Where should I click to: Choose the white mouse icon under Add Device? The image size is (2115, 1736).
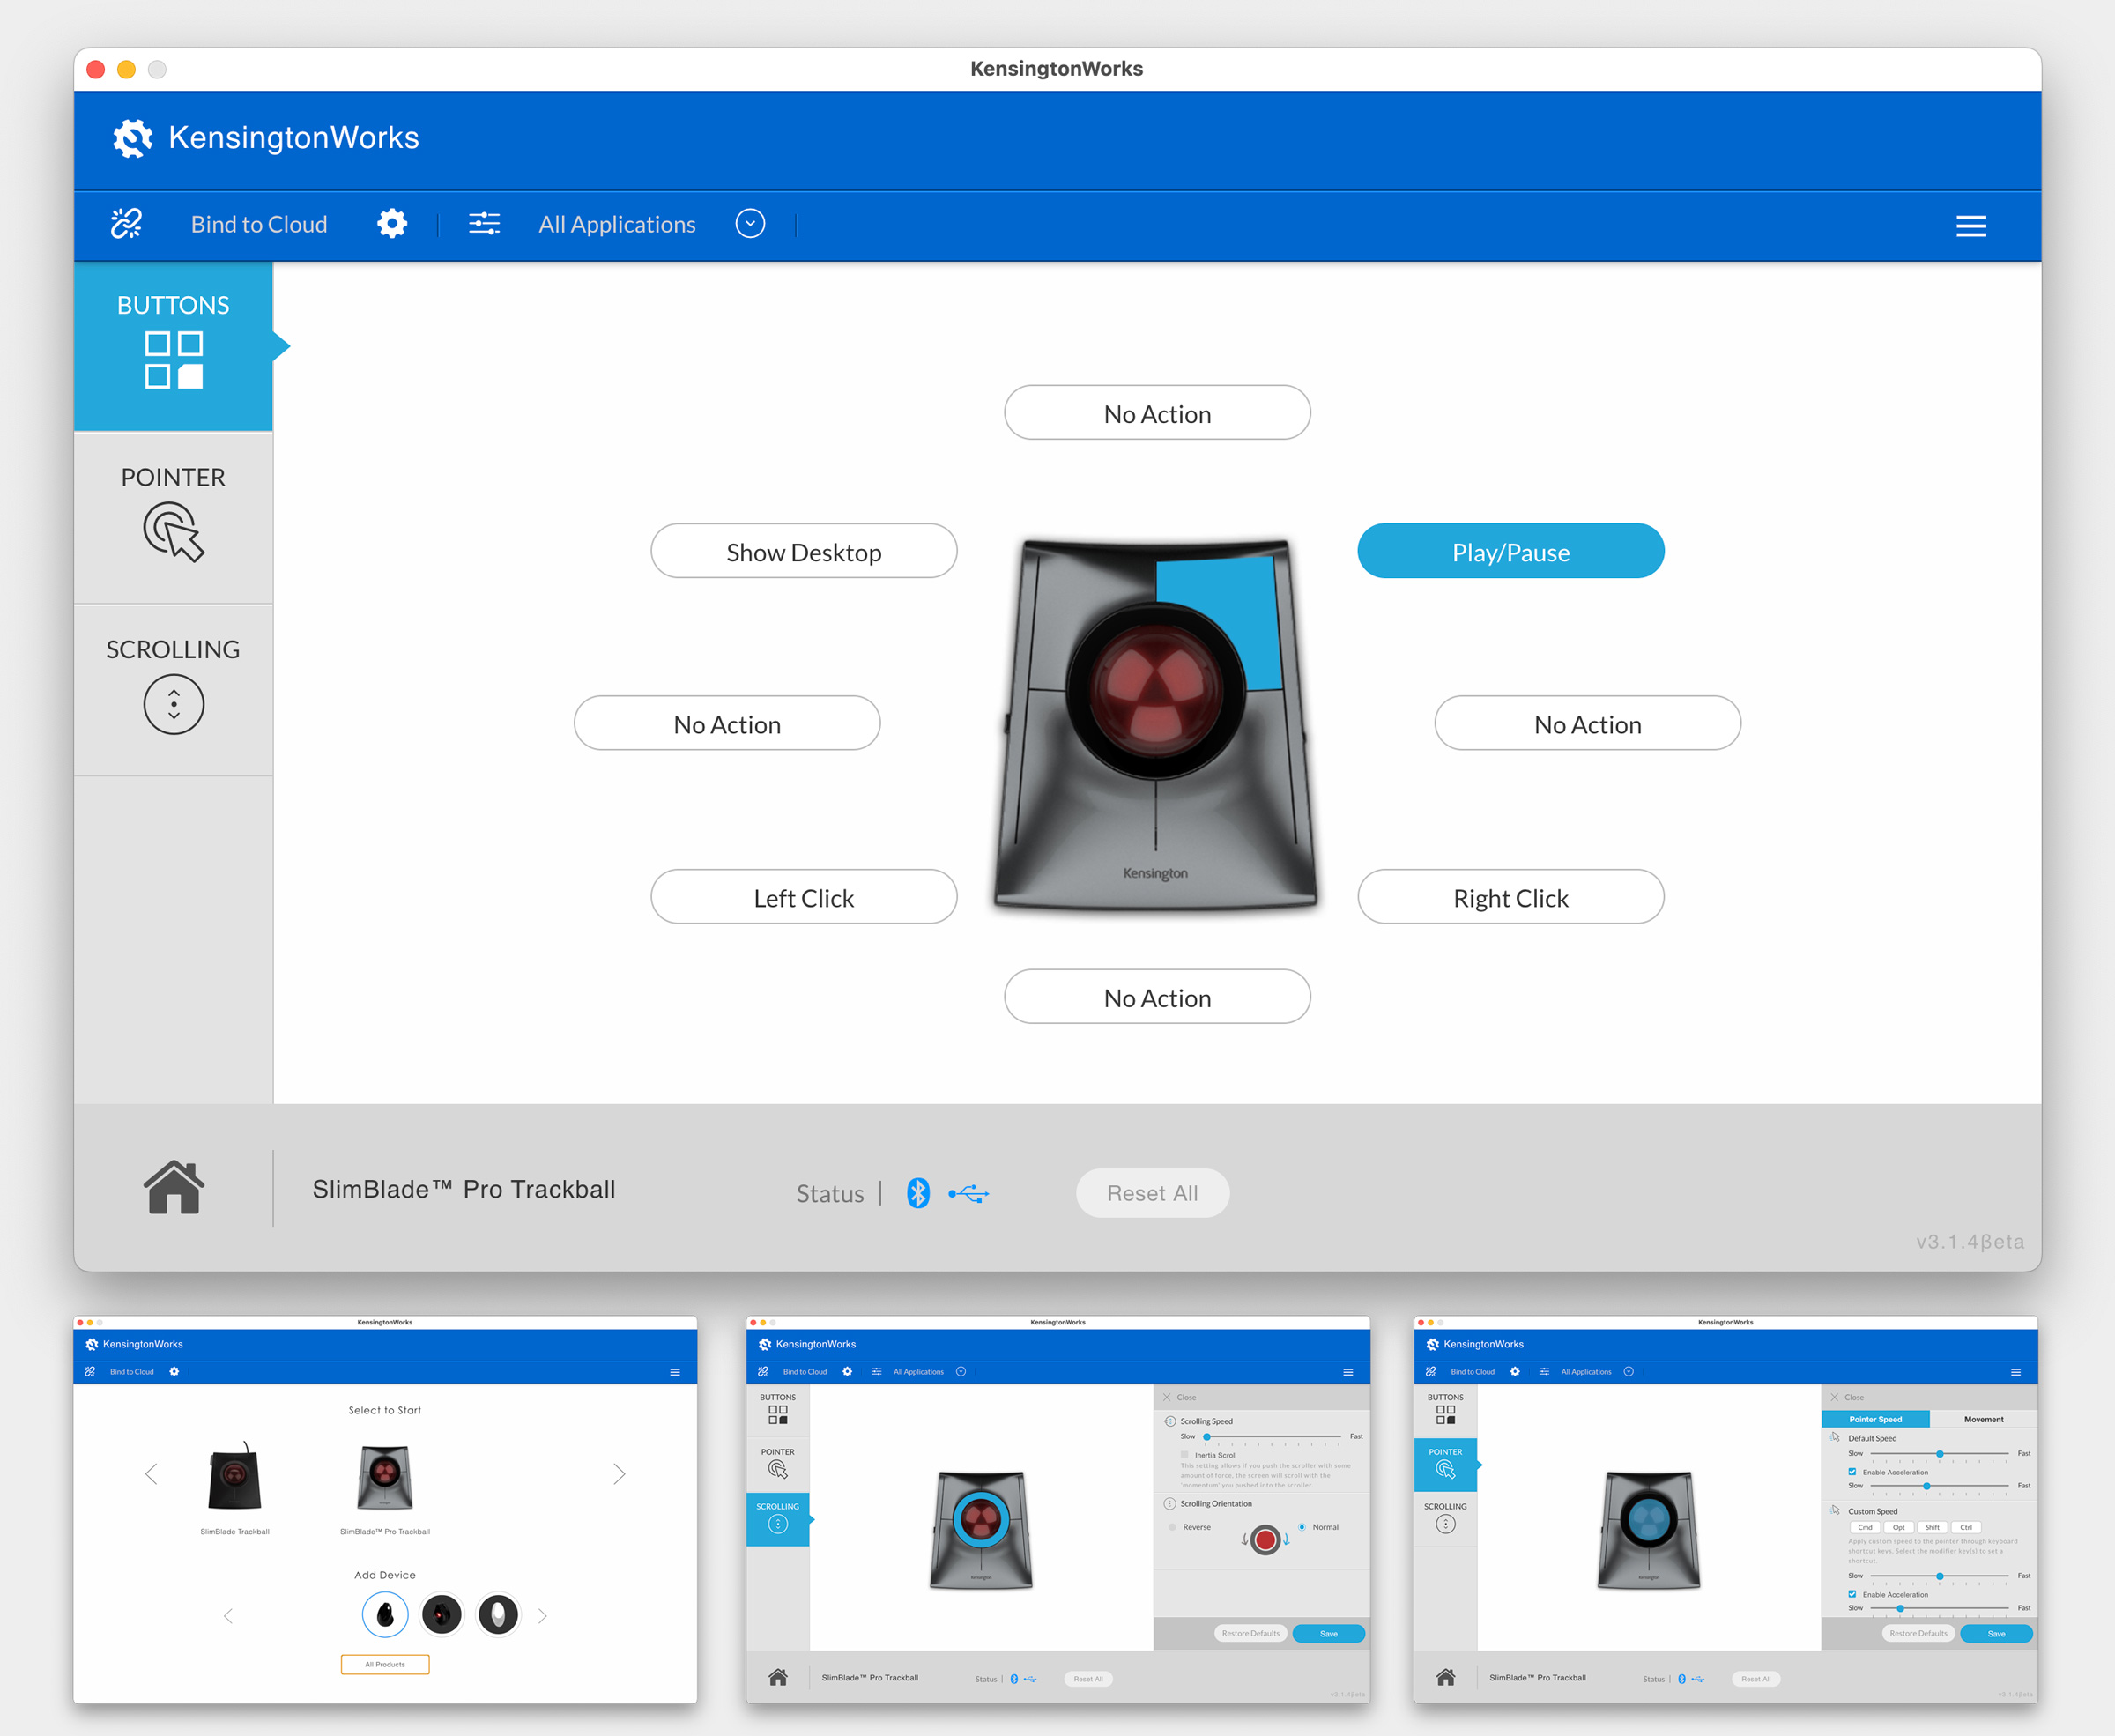pos(498,1614)
